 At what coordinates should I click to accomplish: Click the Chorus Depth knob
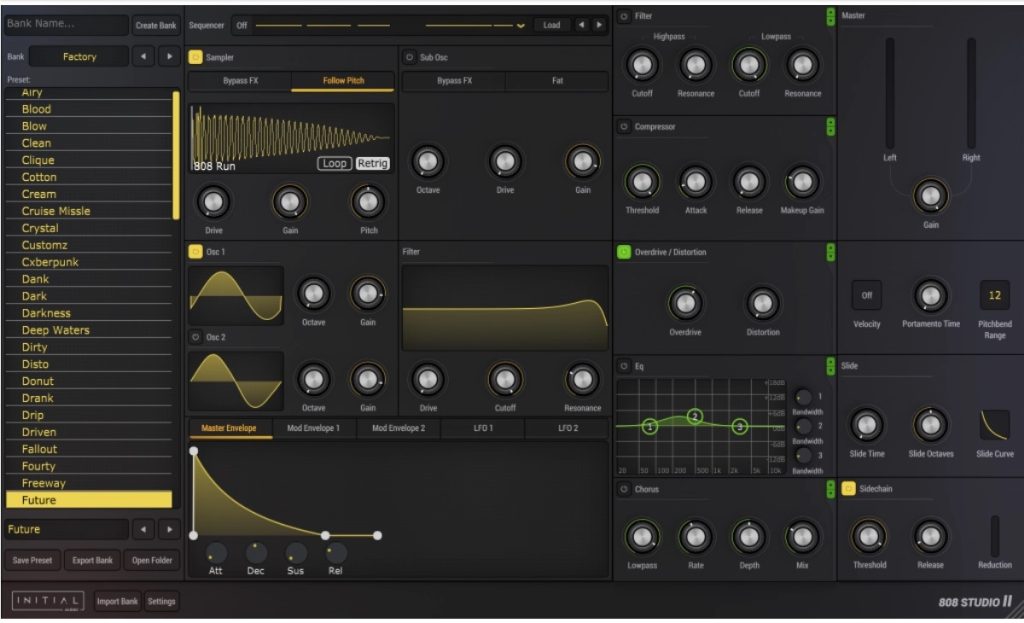pos(749,537)
